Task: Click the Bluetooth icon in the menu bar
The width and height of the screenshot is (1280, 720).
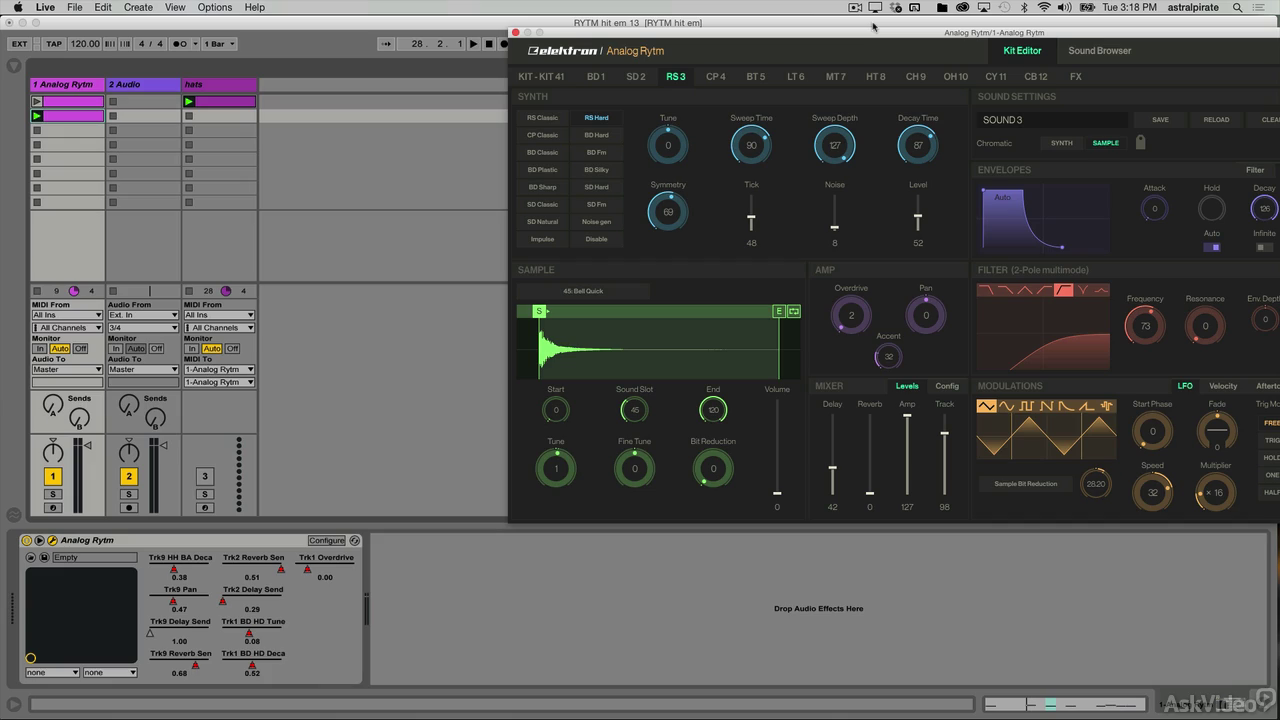Action: (1025, 7)
